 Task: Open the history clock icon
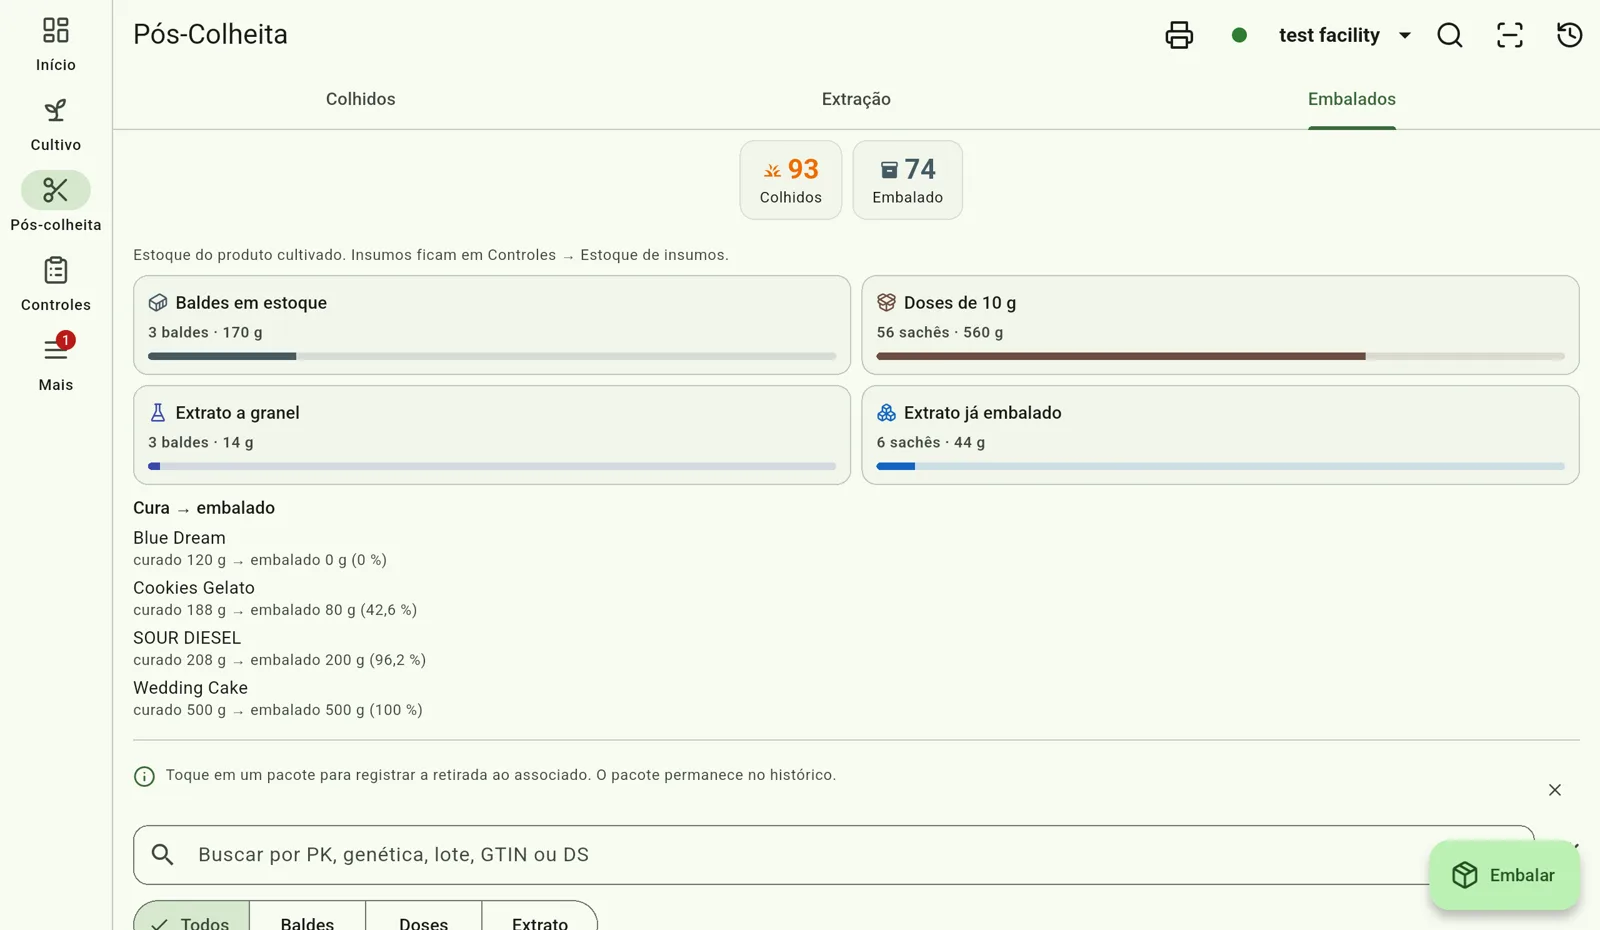pos(1570,35)
